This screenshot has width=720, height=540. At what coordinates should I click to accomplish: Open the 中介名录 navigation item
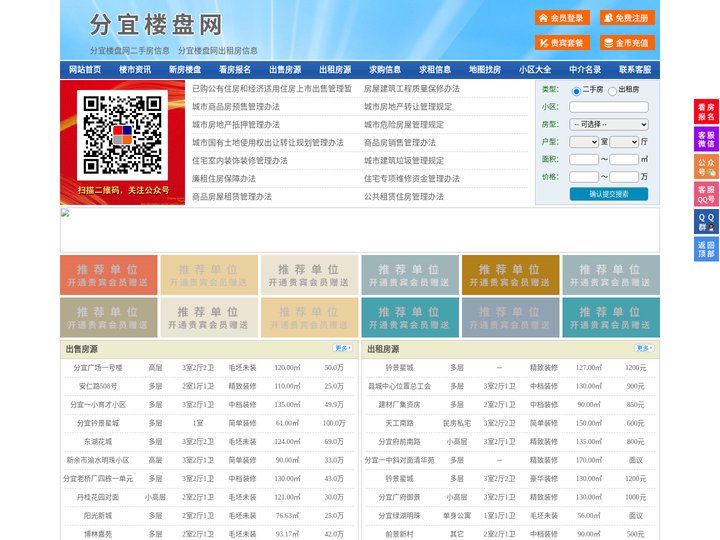point(585,70)
